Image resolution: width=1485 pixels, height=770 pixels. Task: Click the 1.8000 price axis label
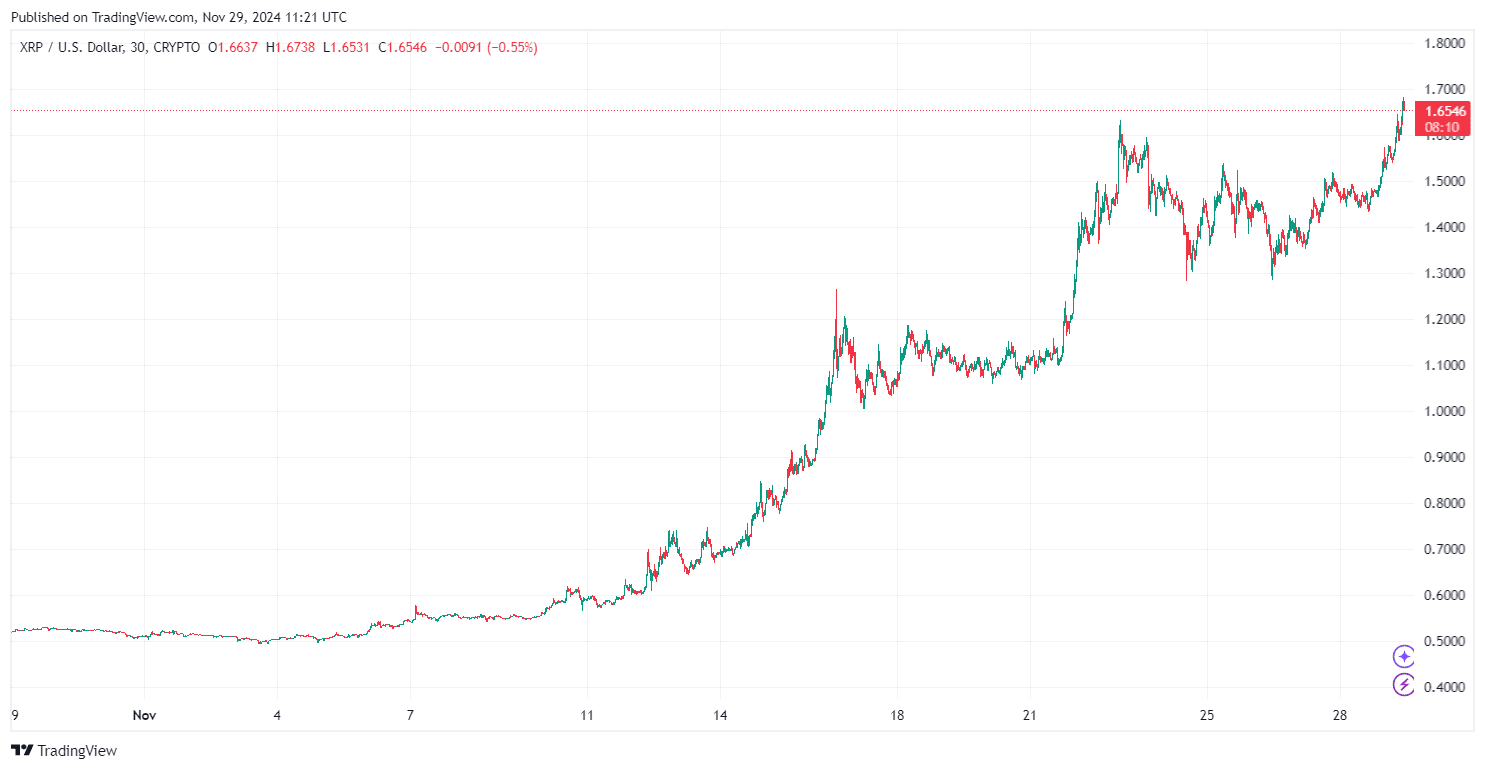[x=1445, y=43]
